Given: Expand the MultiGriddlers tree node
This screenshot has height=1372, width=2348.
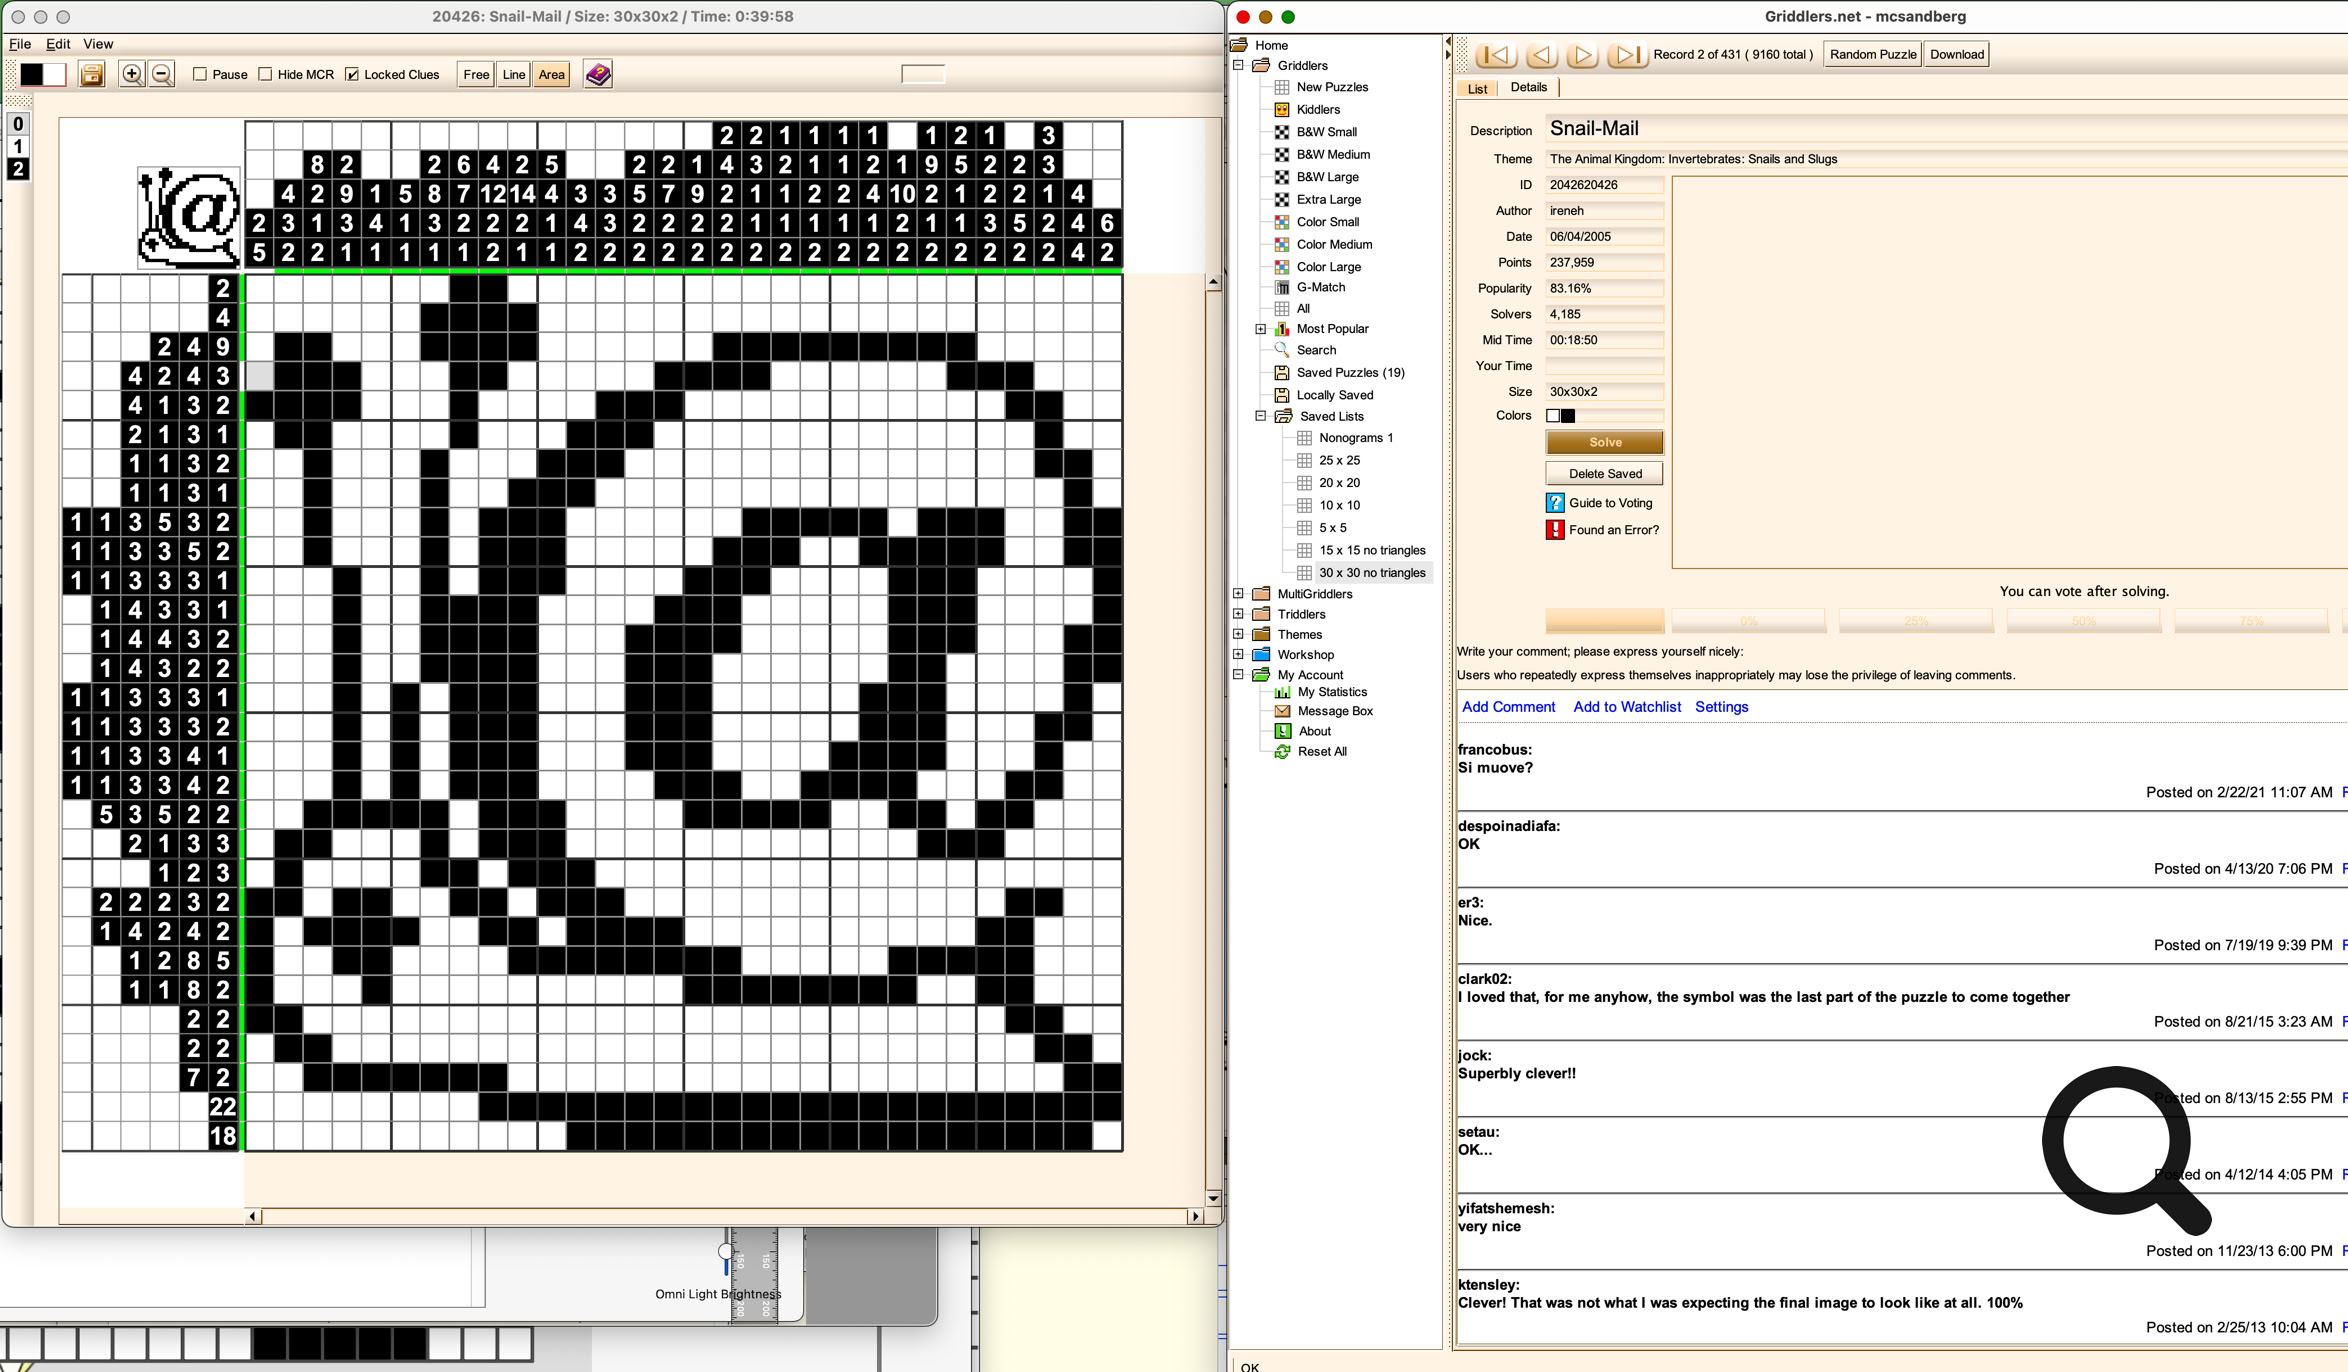Looking at the screenshot, I should pyautogui.click(x=1238, y=593).
